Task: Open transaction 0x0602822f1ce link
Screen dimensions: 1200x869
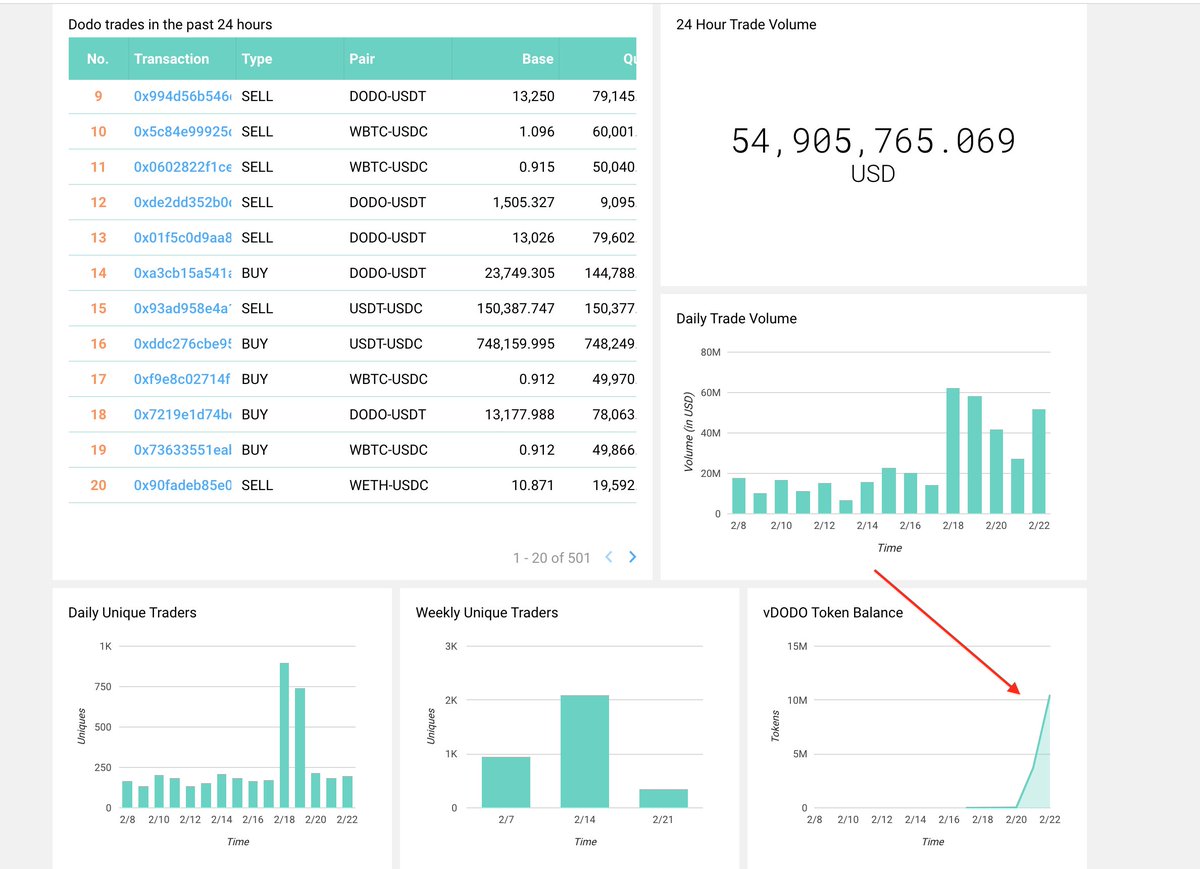Action: click(182, 167)
